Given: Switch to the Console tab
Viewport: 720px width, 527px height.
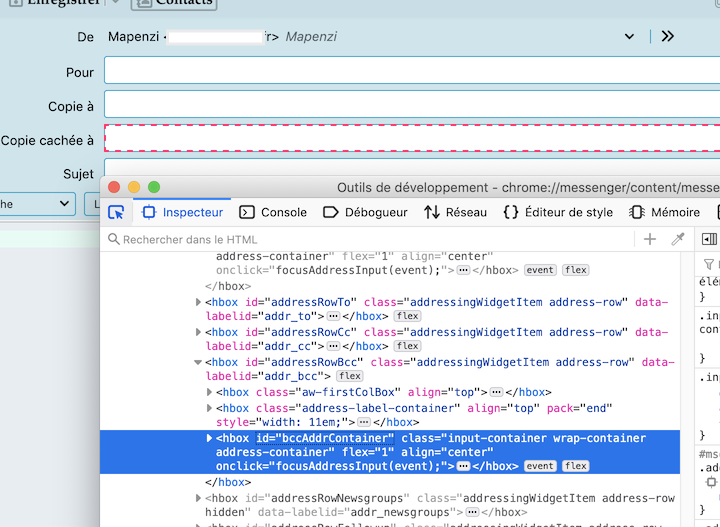Looking at the screenshot, I should click(x=273, y=212).
